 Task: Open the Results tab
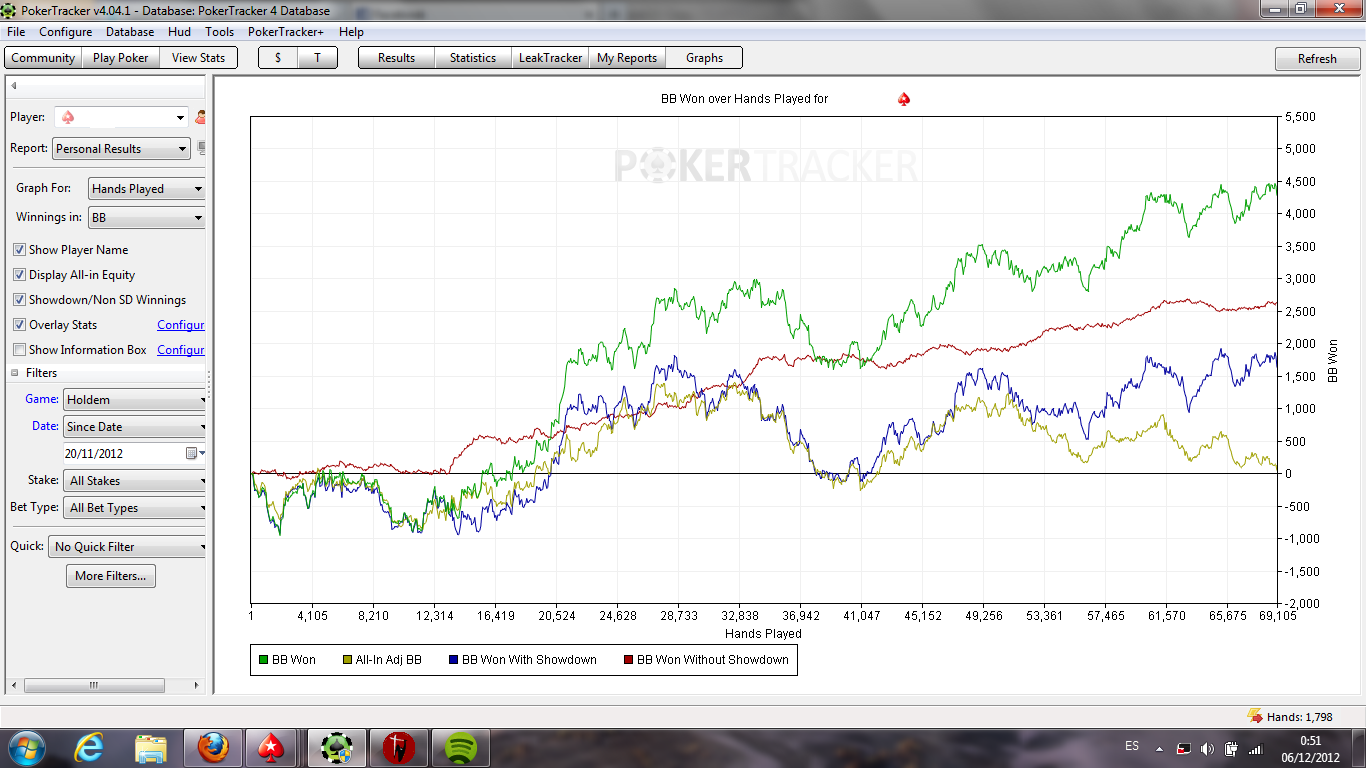[x=396, y=58]
